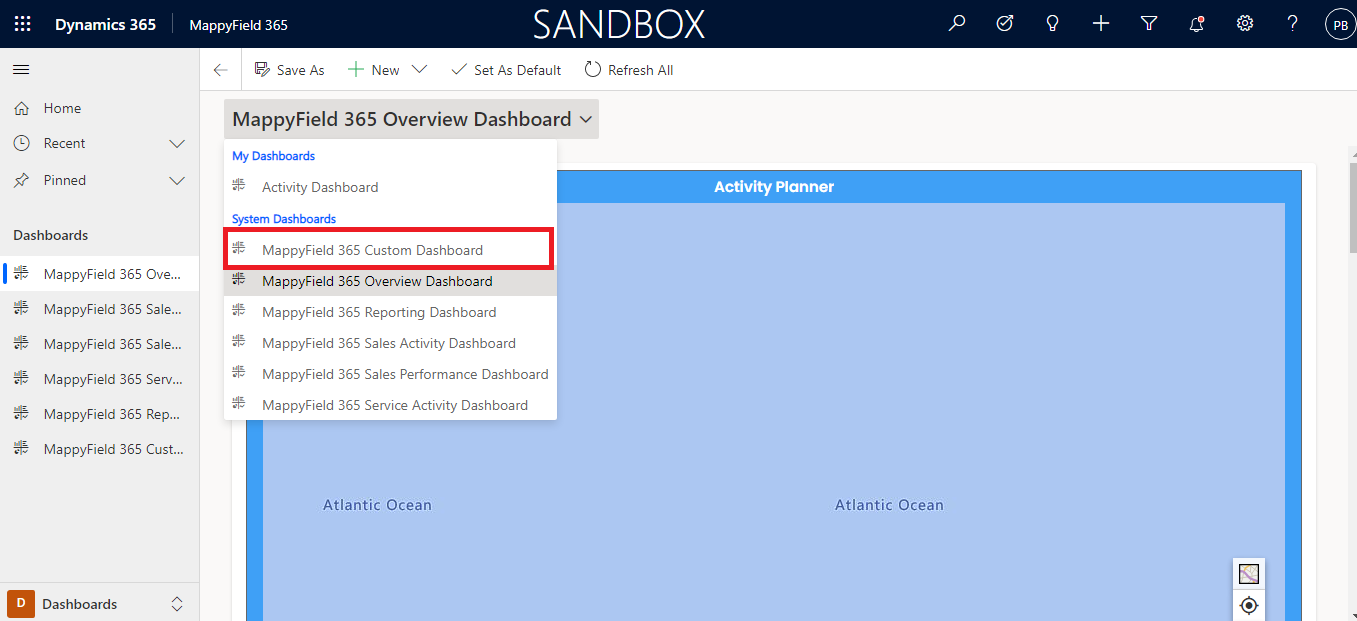The width and height of the screenshot is (1357, 621).
Task: Click the dashboard icon beside Activity Dashboard
Action: tap(239, 186)
